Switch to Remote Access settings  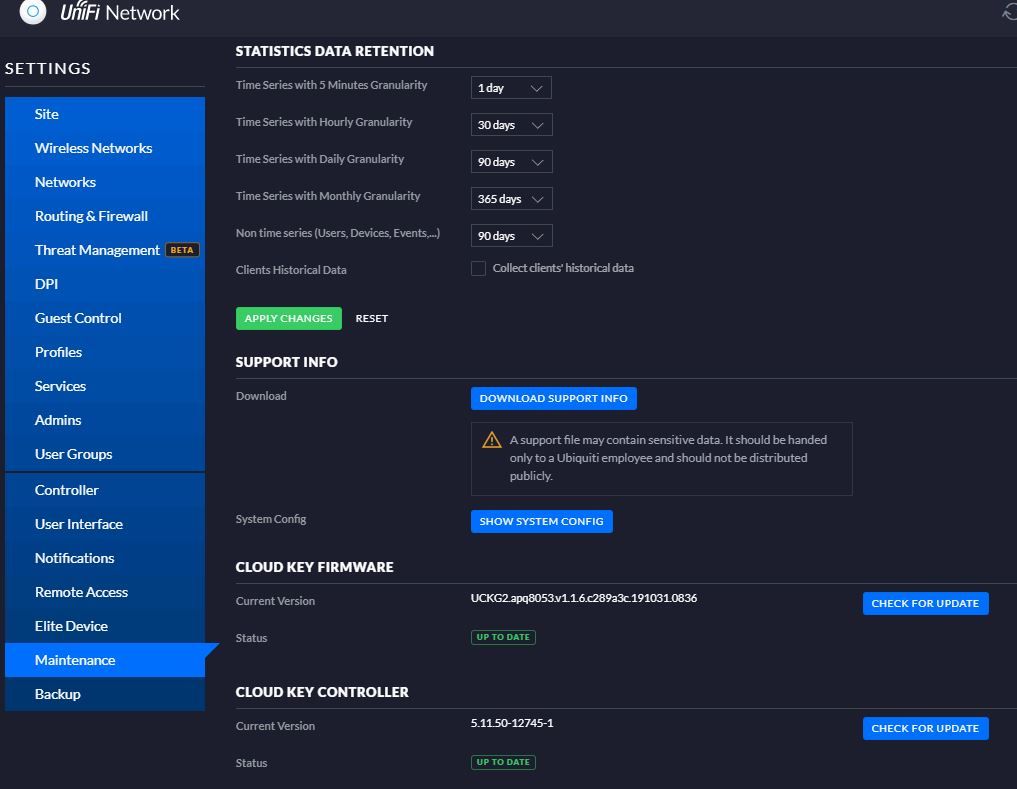point(81,592)
